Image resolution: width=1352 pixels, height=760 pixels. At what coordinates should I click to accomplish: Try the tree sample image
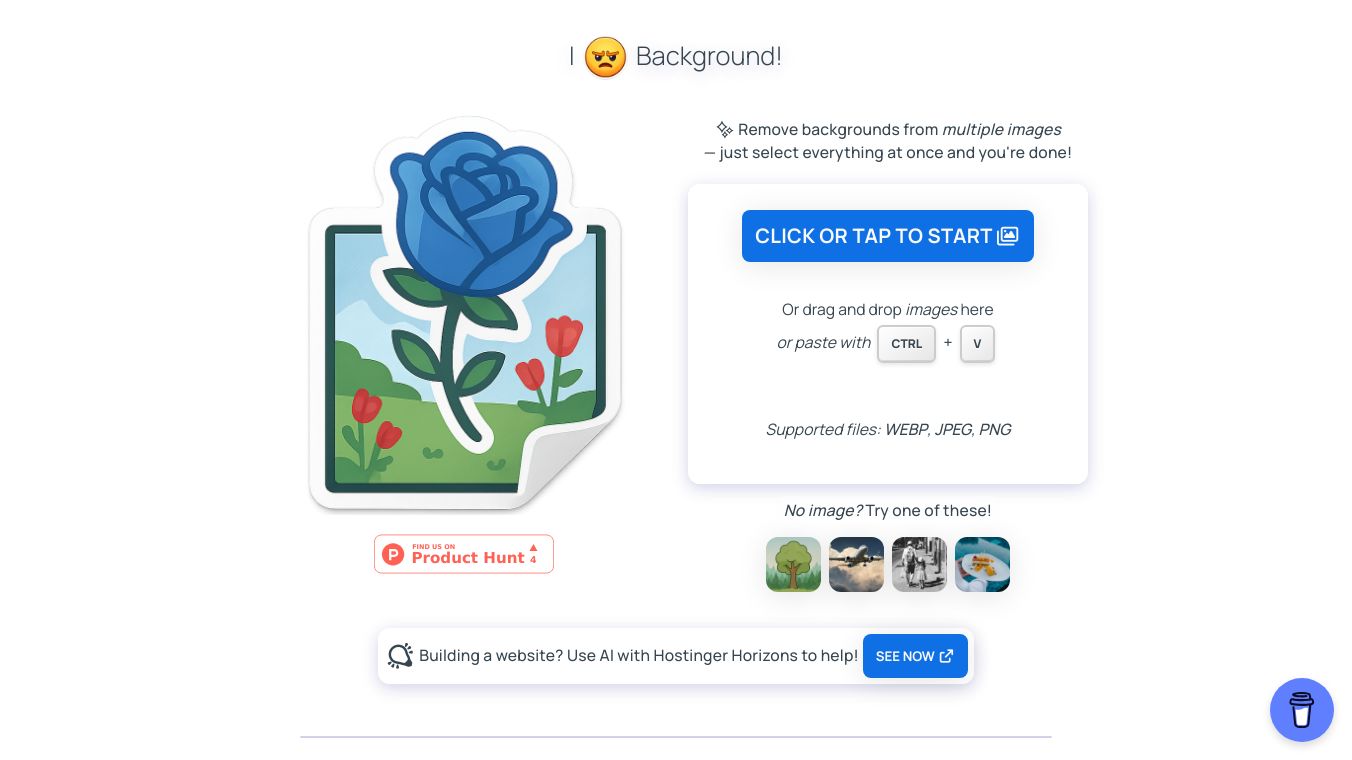click(x=793, y=564)
